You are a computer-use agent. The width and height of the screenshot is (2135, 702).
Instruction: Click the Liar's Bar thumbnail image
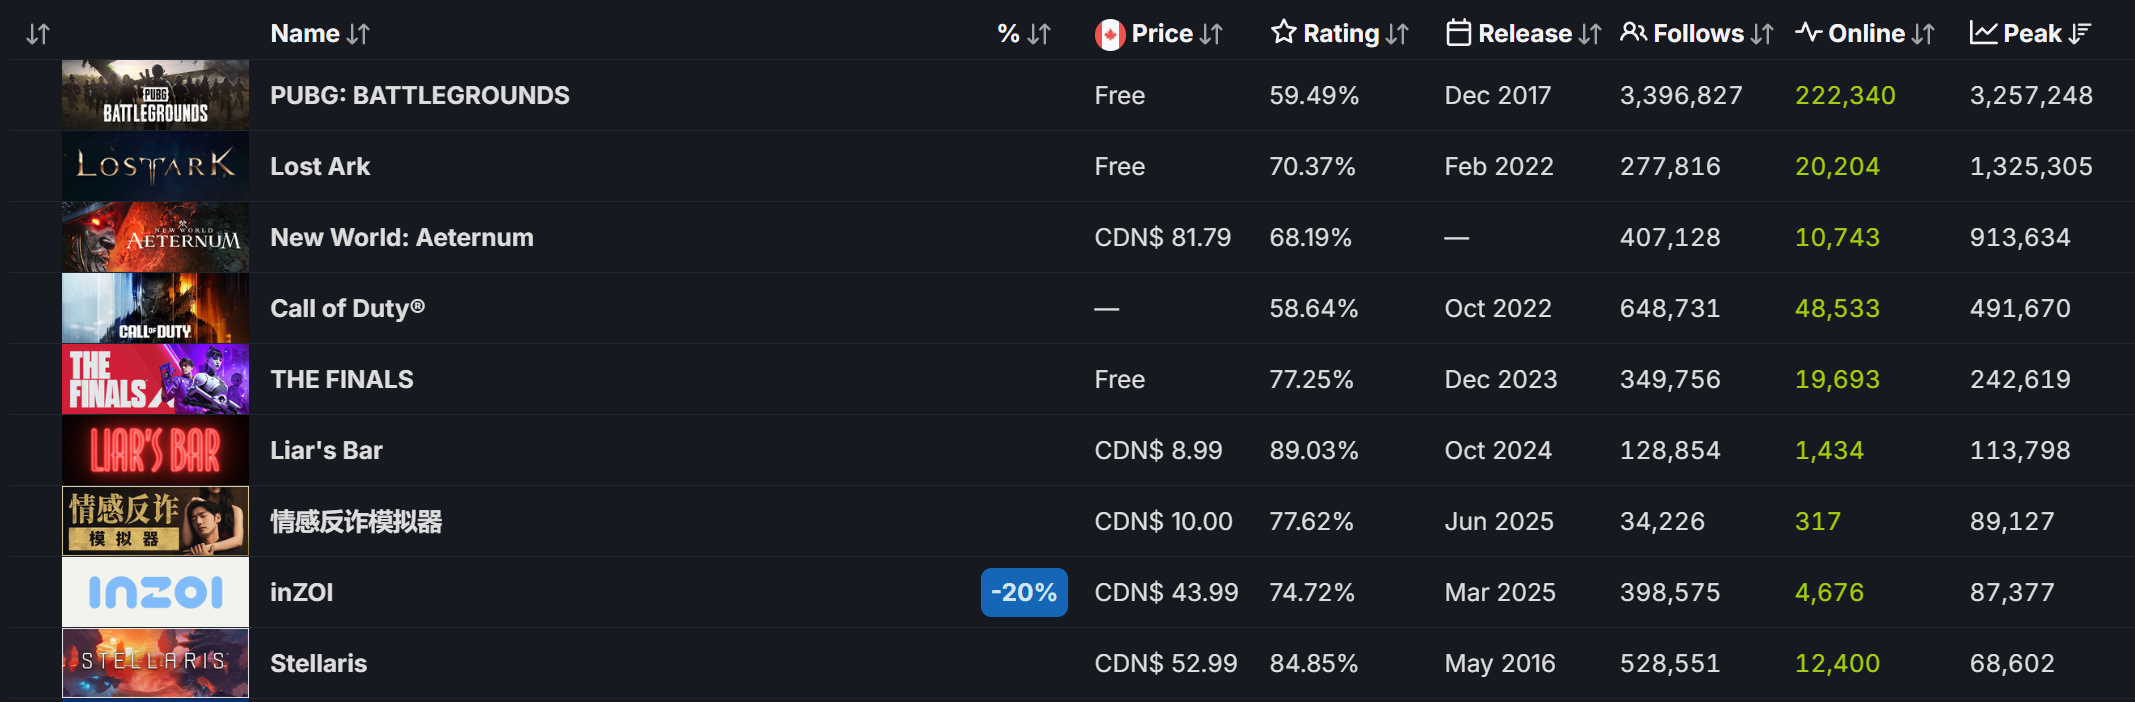pyautogui.click(x=155, y=450)
